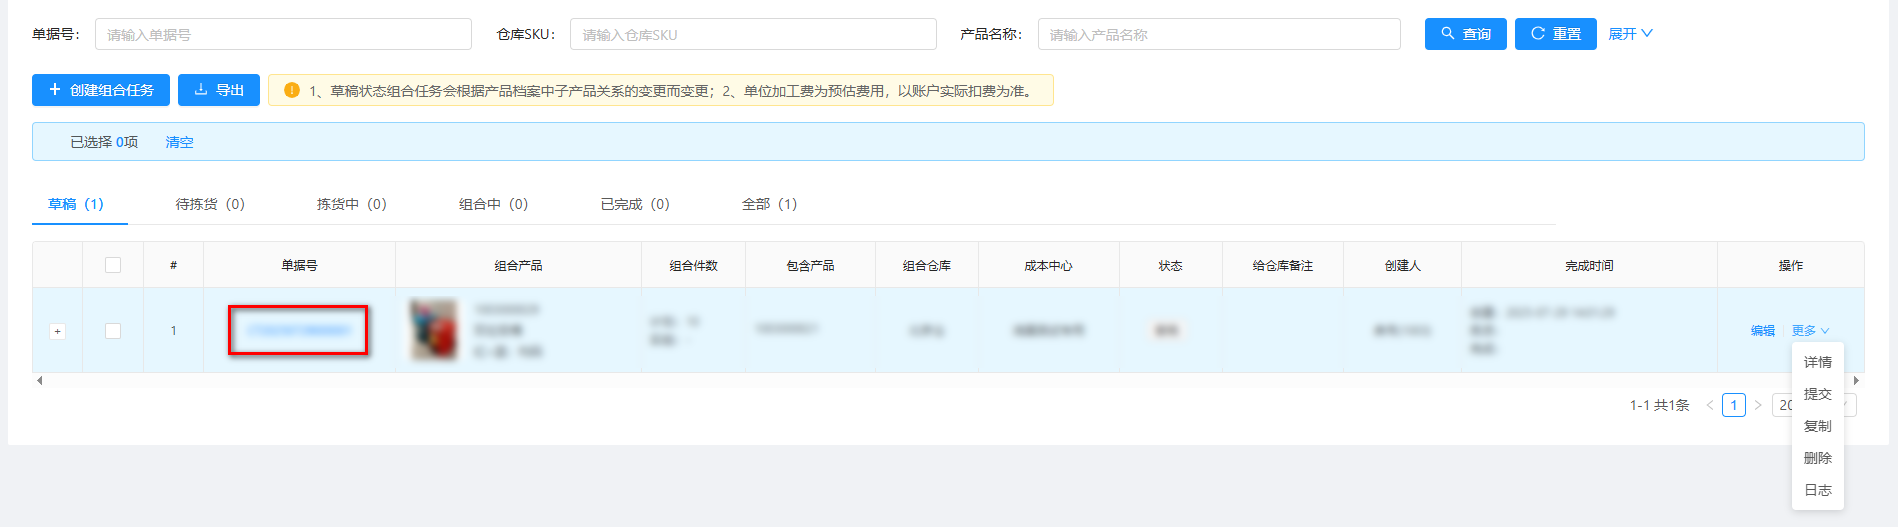Image resolution: width=1898 pixels, height=527 pixels.
Task: Toggle the select-all header checkbox
Action: 113,265
